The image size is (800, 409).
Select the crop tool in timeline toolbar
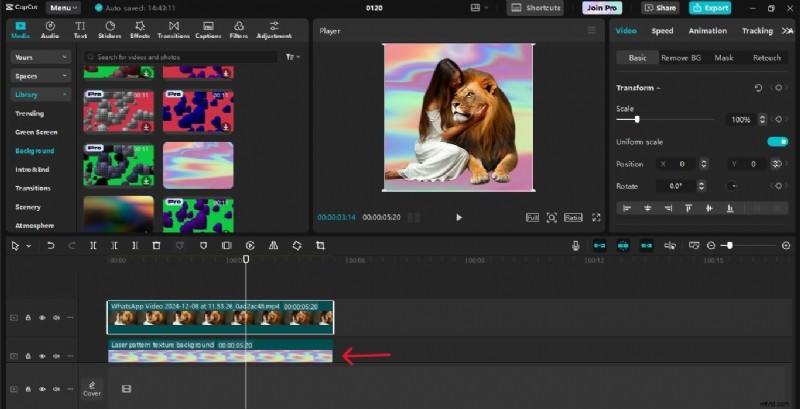(x=320, y=245)
